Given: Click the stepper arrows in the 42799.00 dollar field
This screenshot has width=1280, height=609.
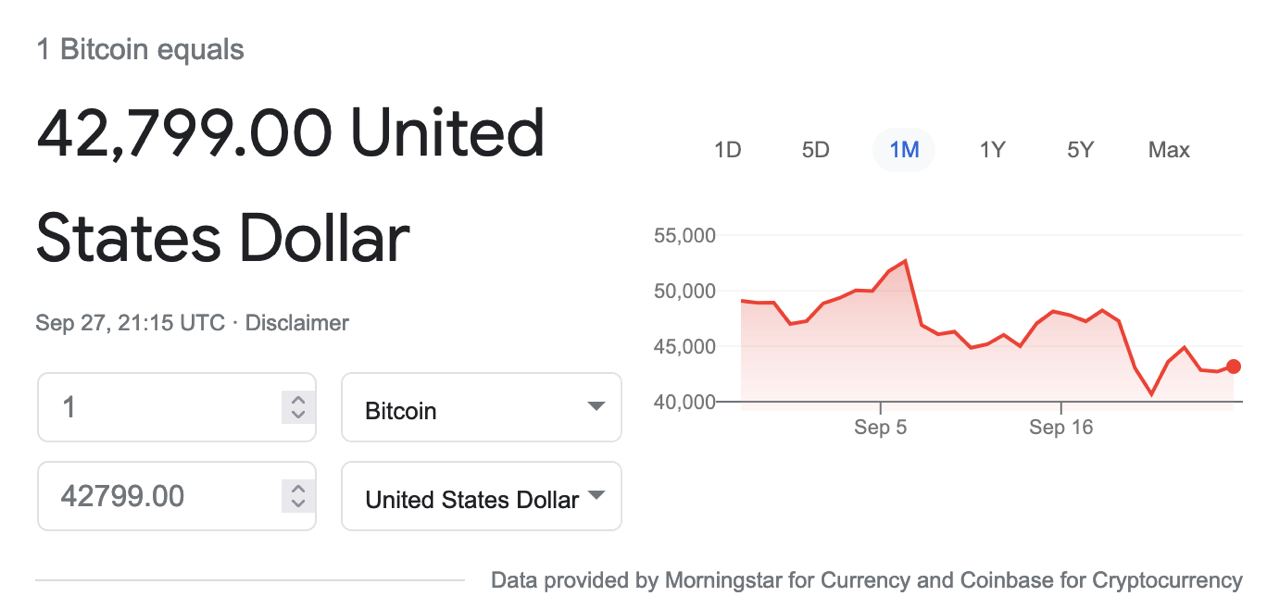Looking at the screenshot, I should coord(297,495).
